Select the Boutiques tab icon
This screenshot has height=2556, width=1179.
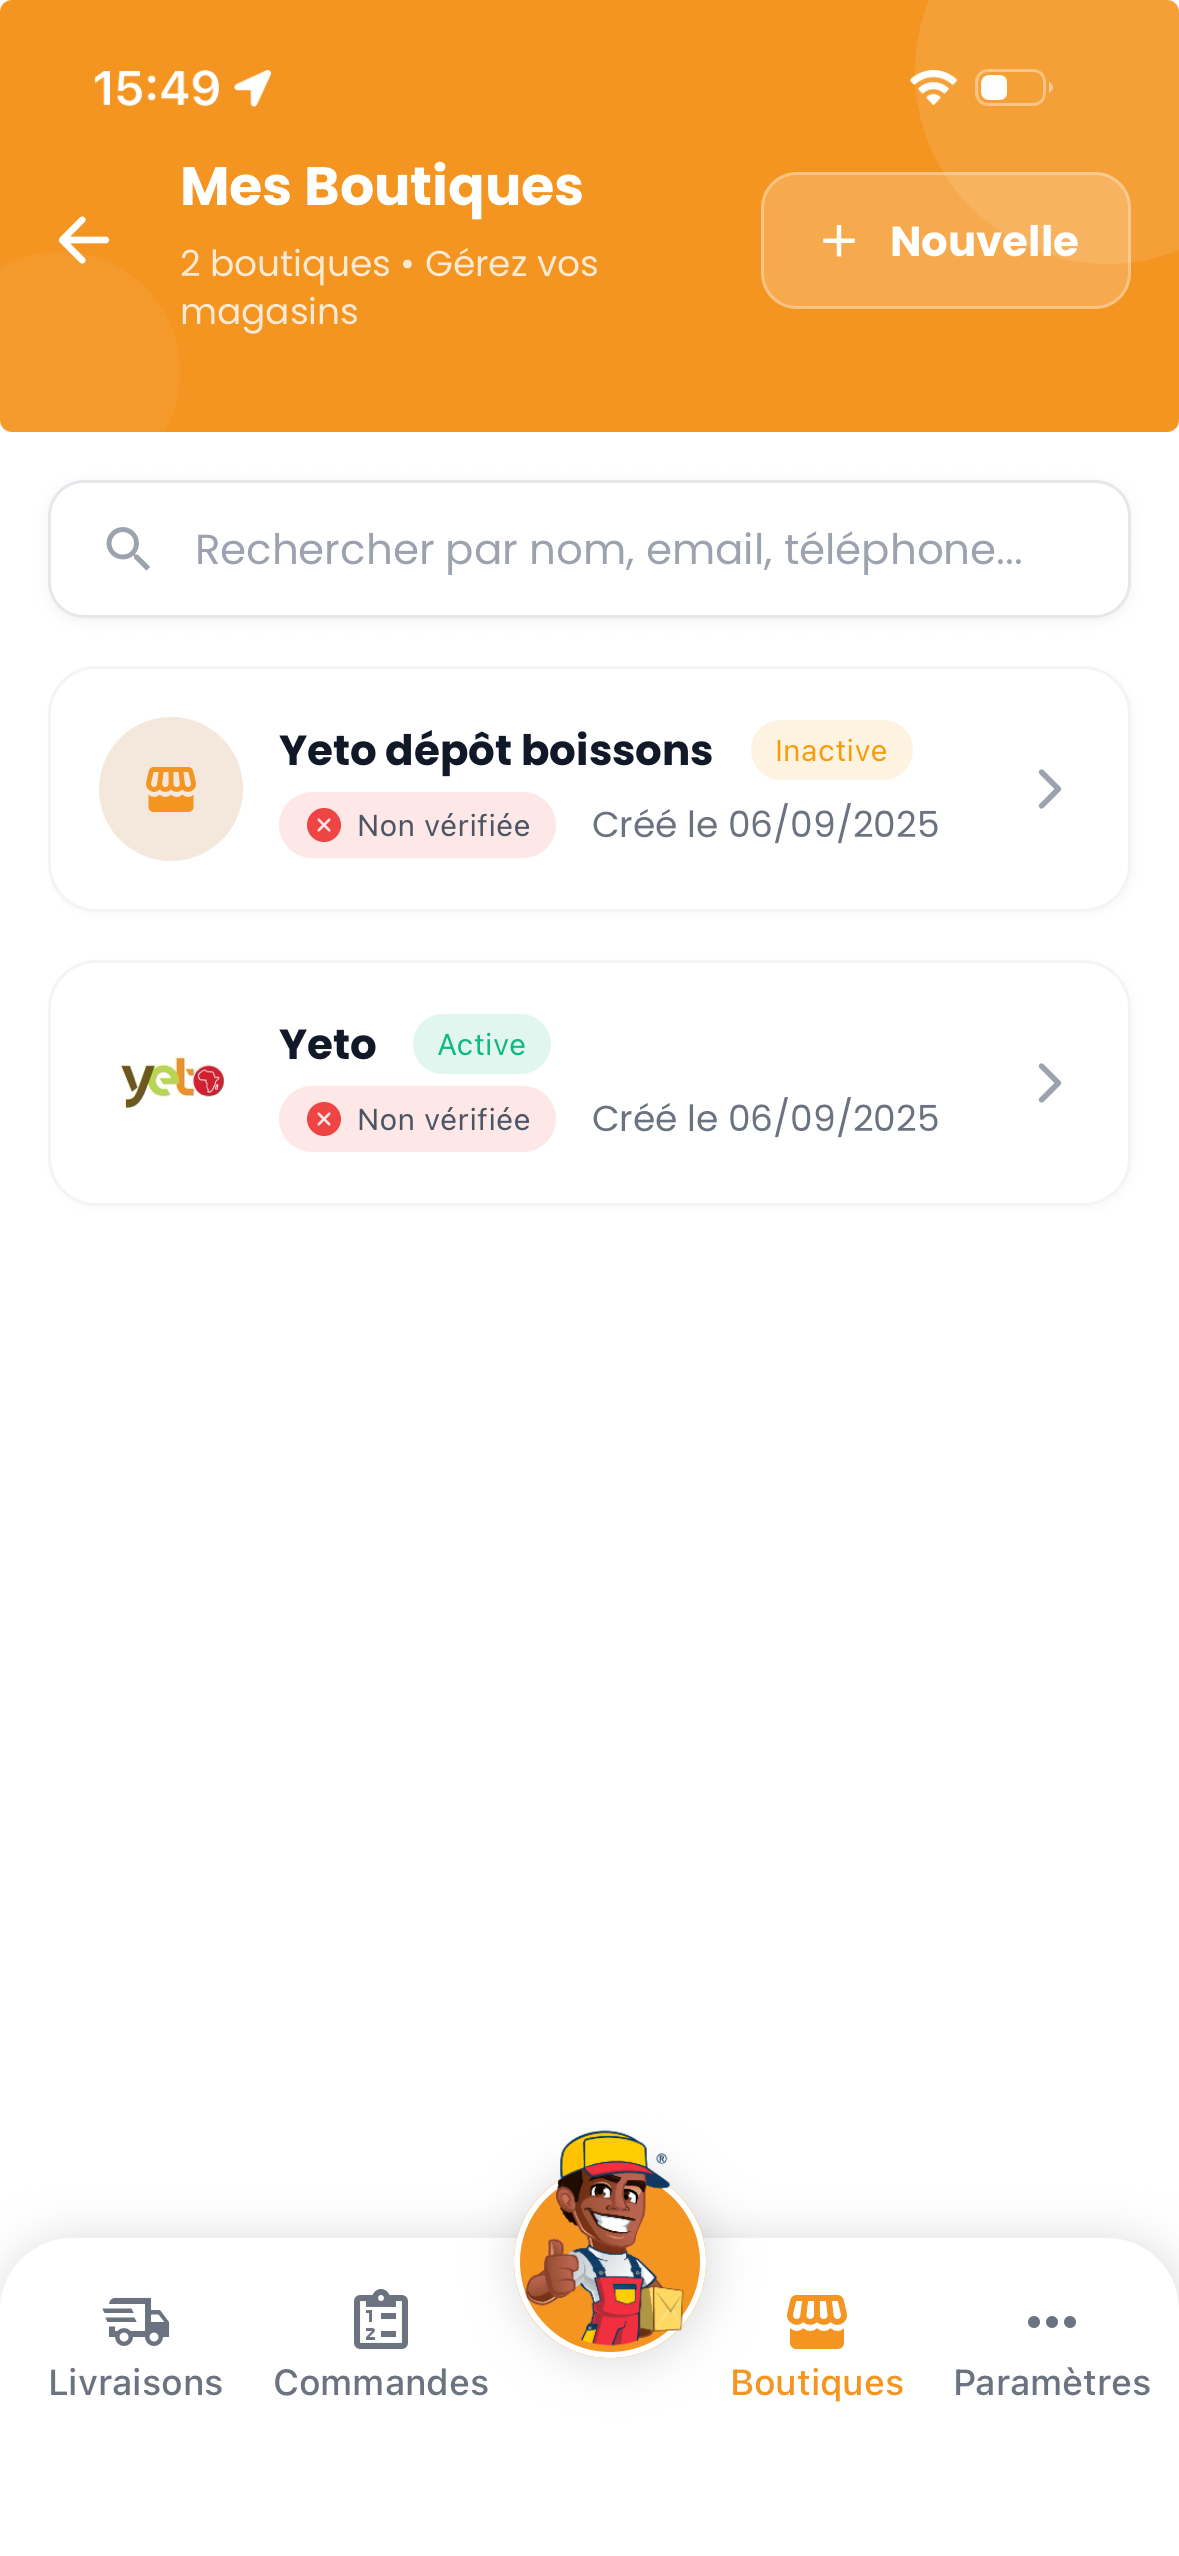(817, 2321)
